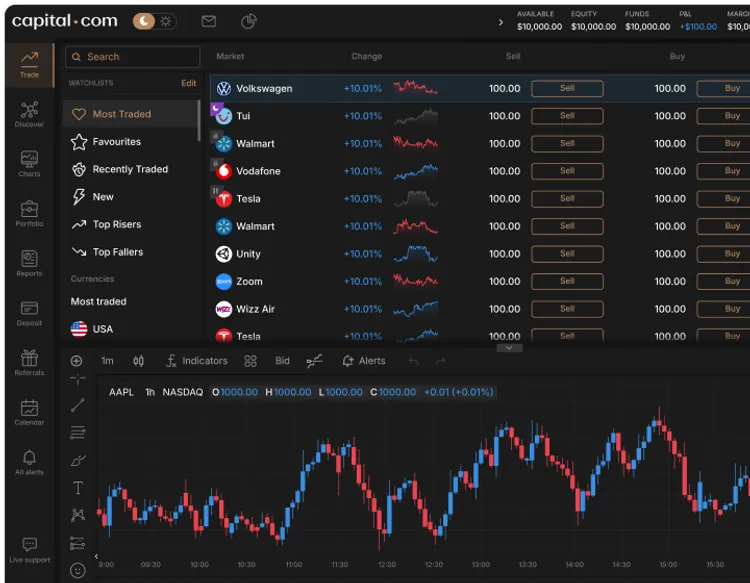Image resolution: width=750 pixels, height=583 pixels.
Task: Select the horizontal lines Fibonacci tool
Action: tap(77, 432)
